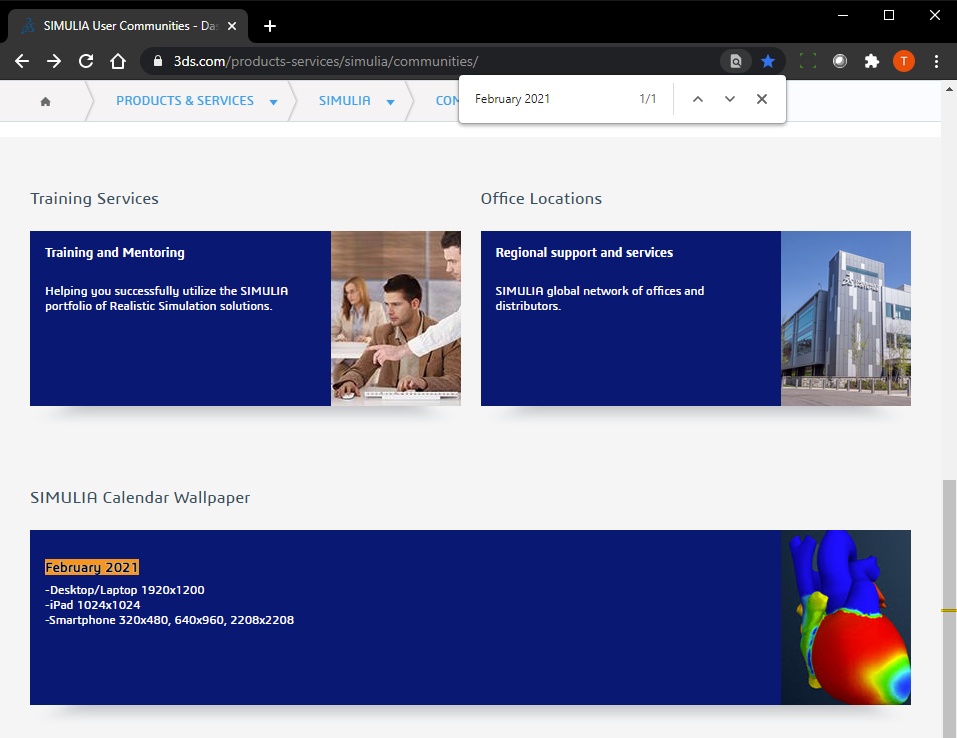Toggle the bookmark star for this page

pos(768,61)
